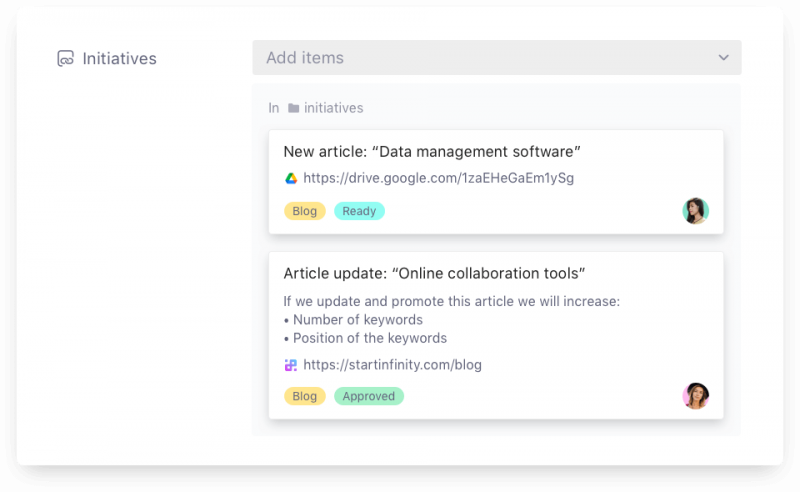Viewport: 800px width, 492px height.
Task: Open the startinfinity.com/blog link
Action: [392, 365]
